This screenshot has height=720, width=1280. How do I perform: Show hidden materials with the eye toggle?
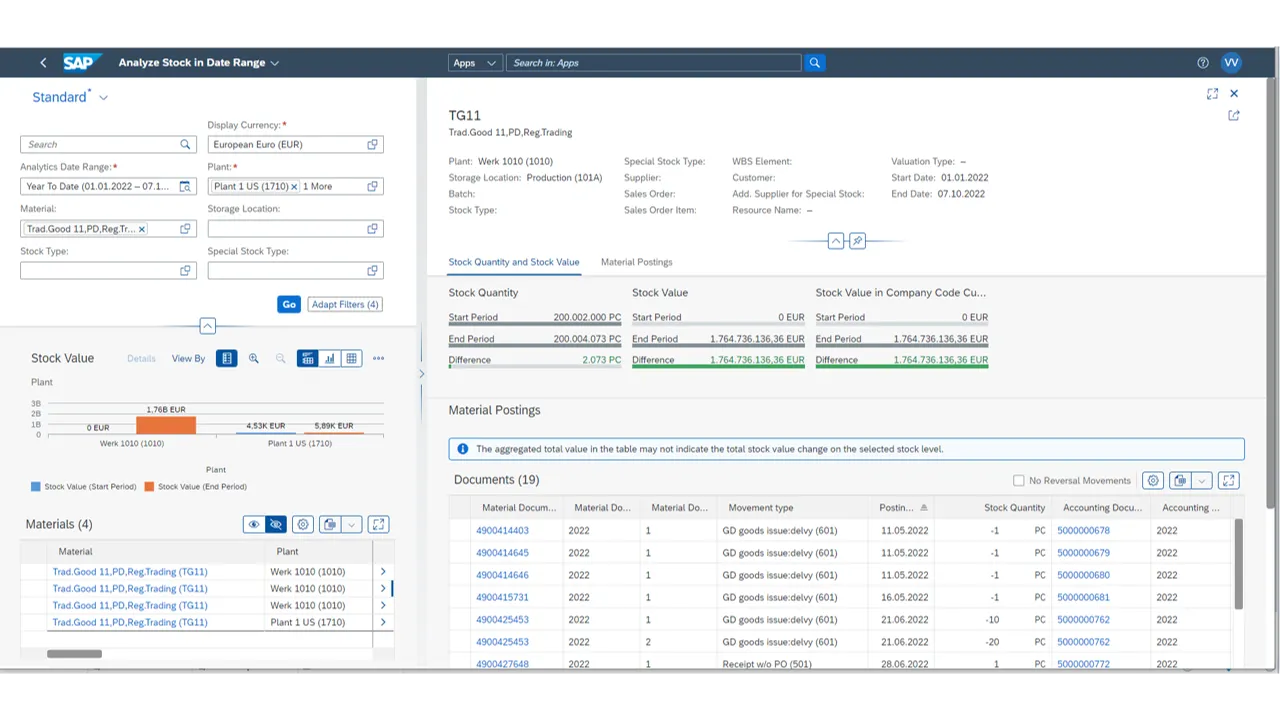[x=254, y=524]
